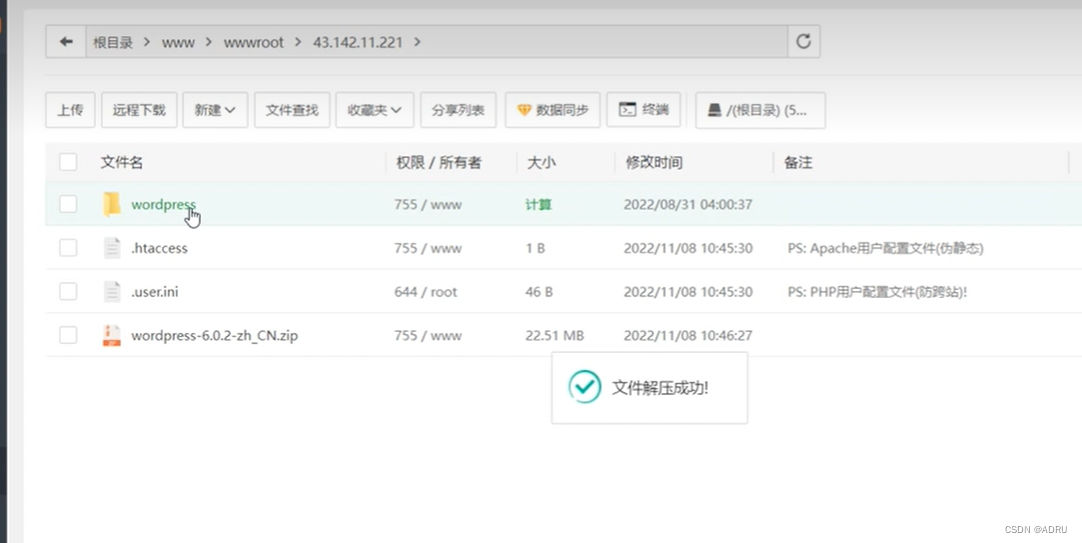This screenshot has height=543, width=1082.
Task: Click the 数据同步 data sync button
Action: [553, 110]
